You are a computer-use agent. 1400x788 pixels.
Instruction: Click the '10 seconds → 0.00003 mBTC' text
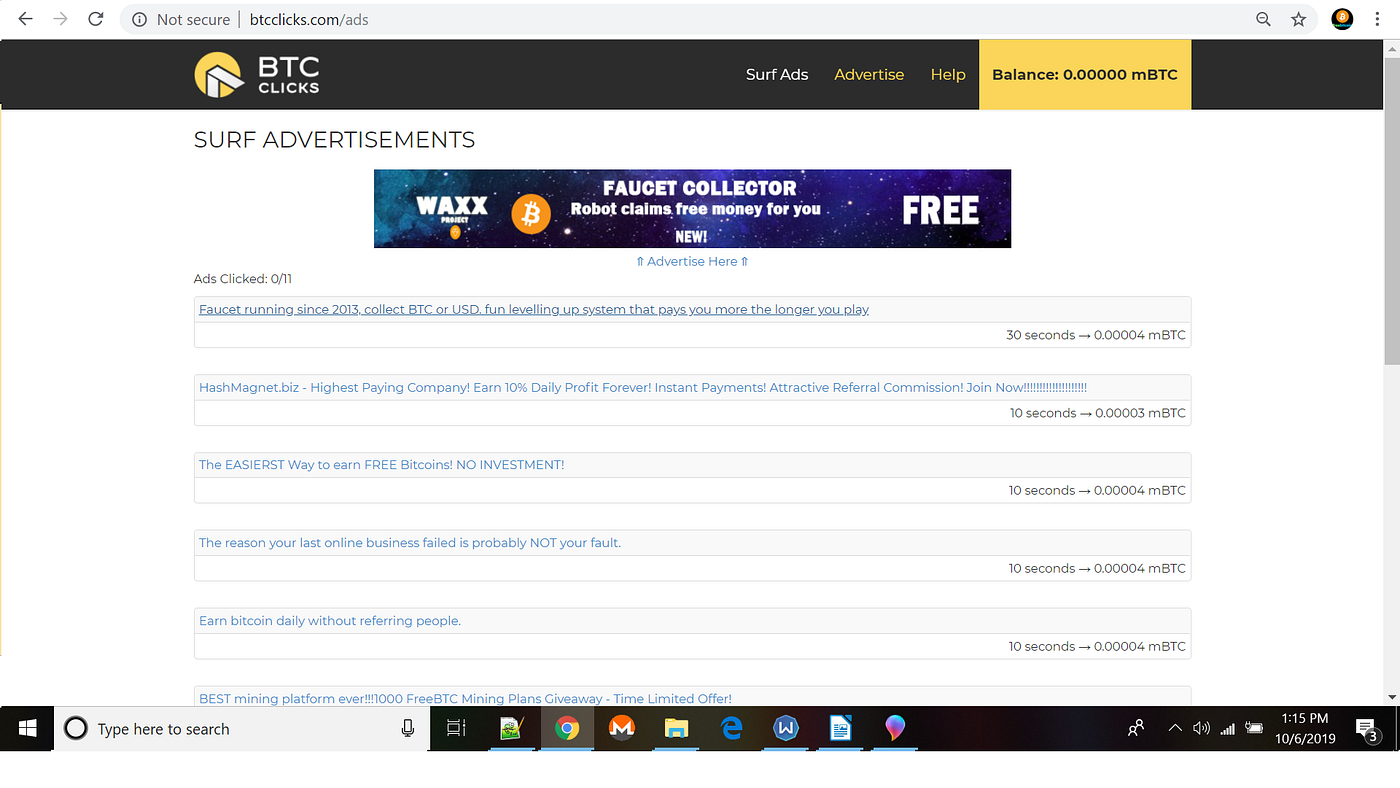[1098, 413]
